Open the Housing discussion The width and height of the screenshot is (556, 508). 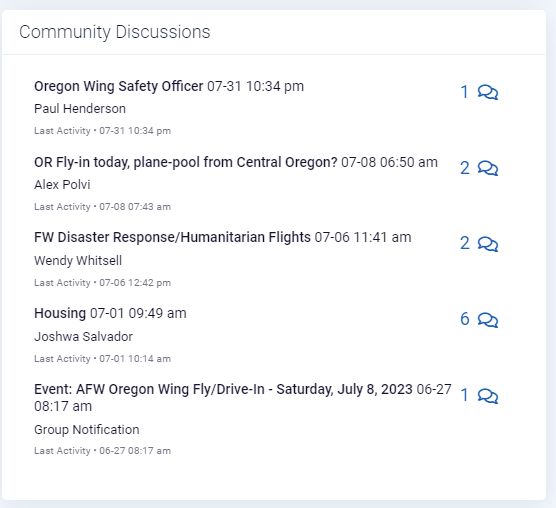click(x=60, y=313)
